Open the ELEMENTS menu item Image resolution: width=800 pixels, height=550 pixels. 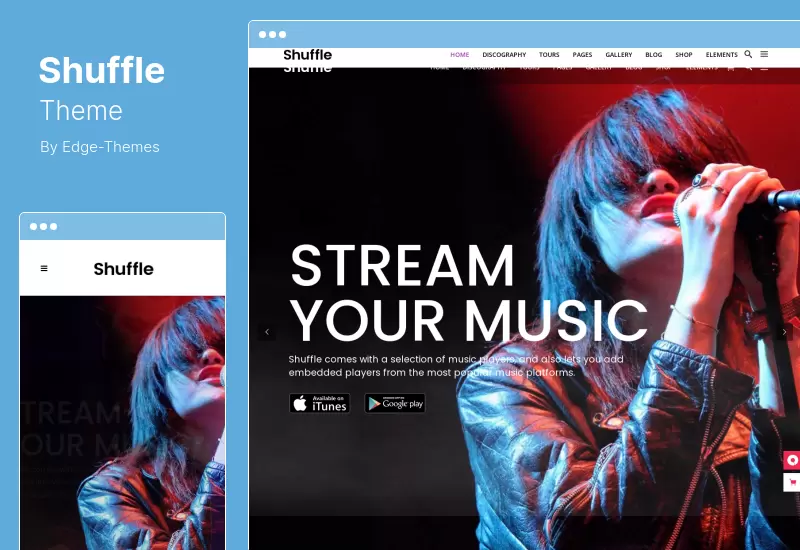pyautogui.click(x=721, y=55)
